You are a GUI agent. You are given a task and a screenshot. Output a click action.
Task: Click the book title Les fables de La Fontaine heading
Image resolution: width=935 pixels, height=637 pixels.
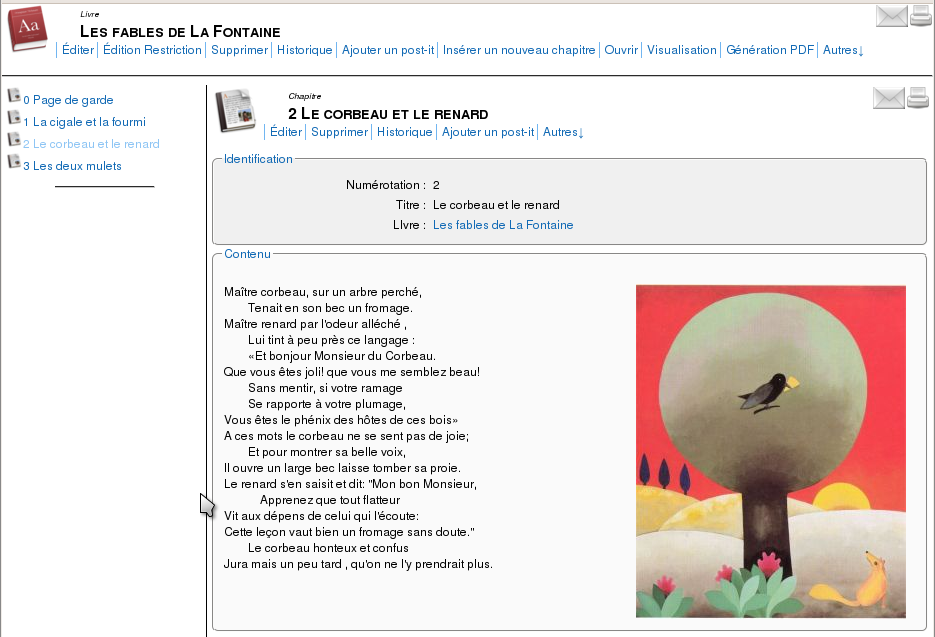pyautogui.click(x=180, y=32)
